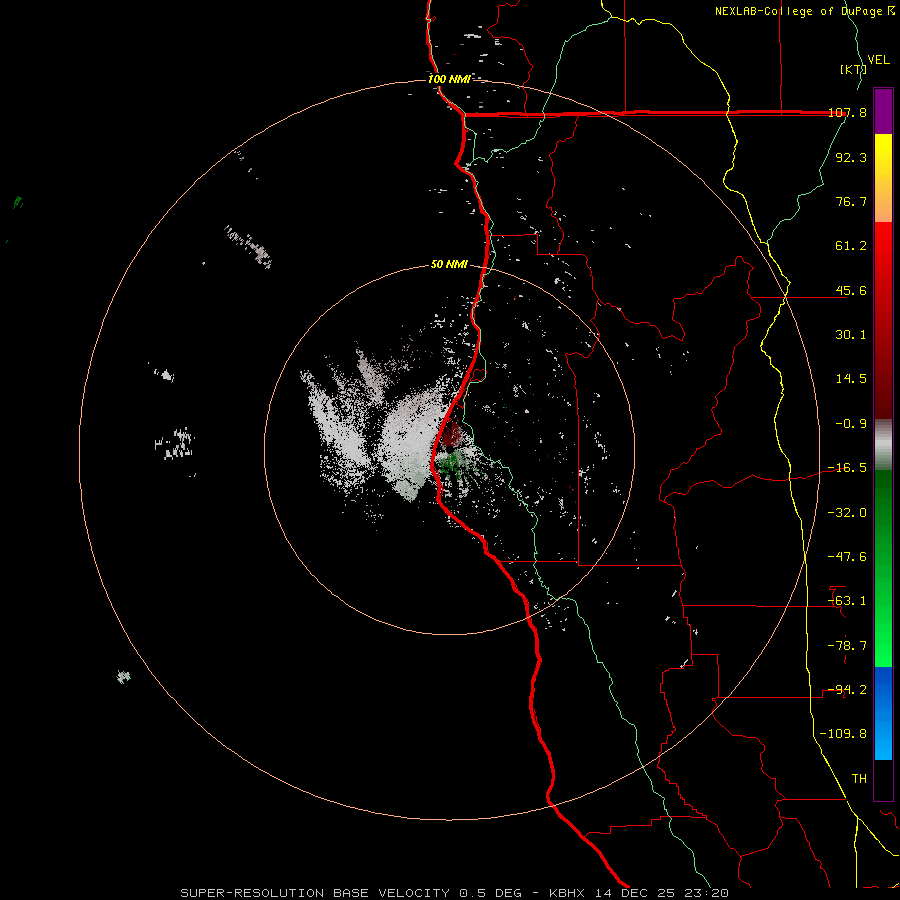Viewport: 900px width, 900px height.
Task: Pick the purple segment of the color bar
Action: pyautogui.click(x=883, y=111)
